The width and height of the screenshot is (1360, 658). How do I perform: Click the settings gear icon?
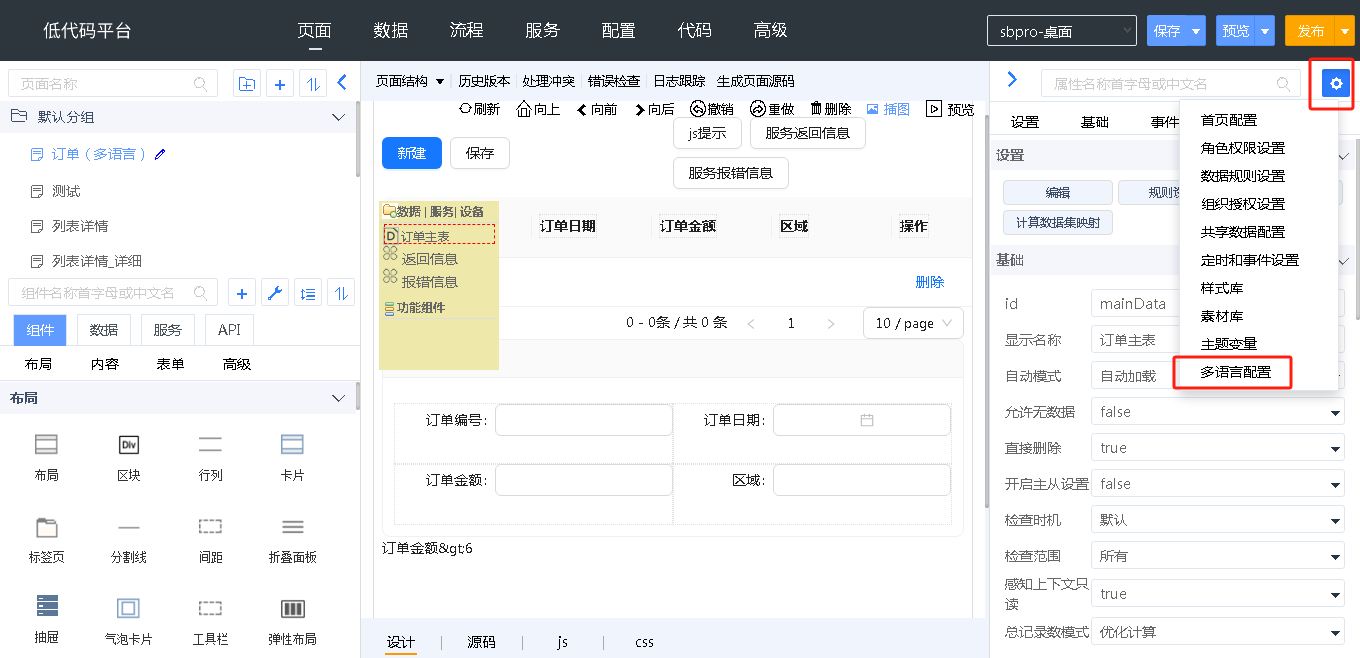(1335, 83)
